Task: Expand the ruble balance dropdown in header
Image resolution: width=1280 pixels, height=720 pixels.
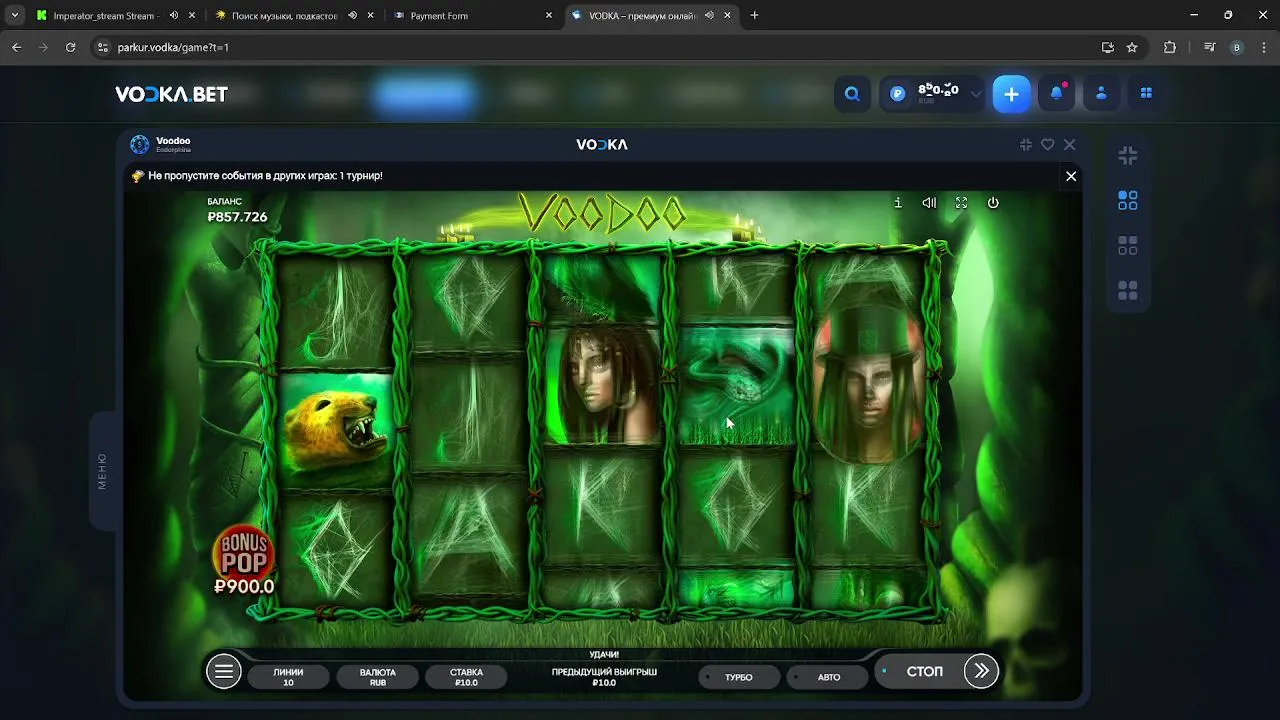Action: coord(976,93)
